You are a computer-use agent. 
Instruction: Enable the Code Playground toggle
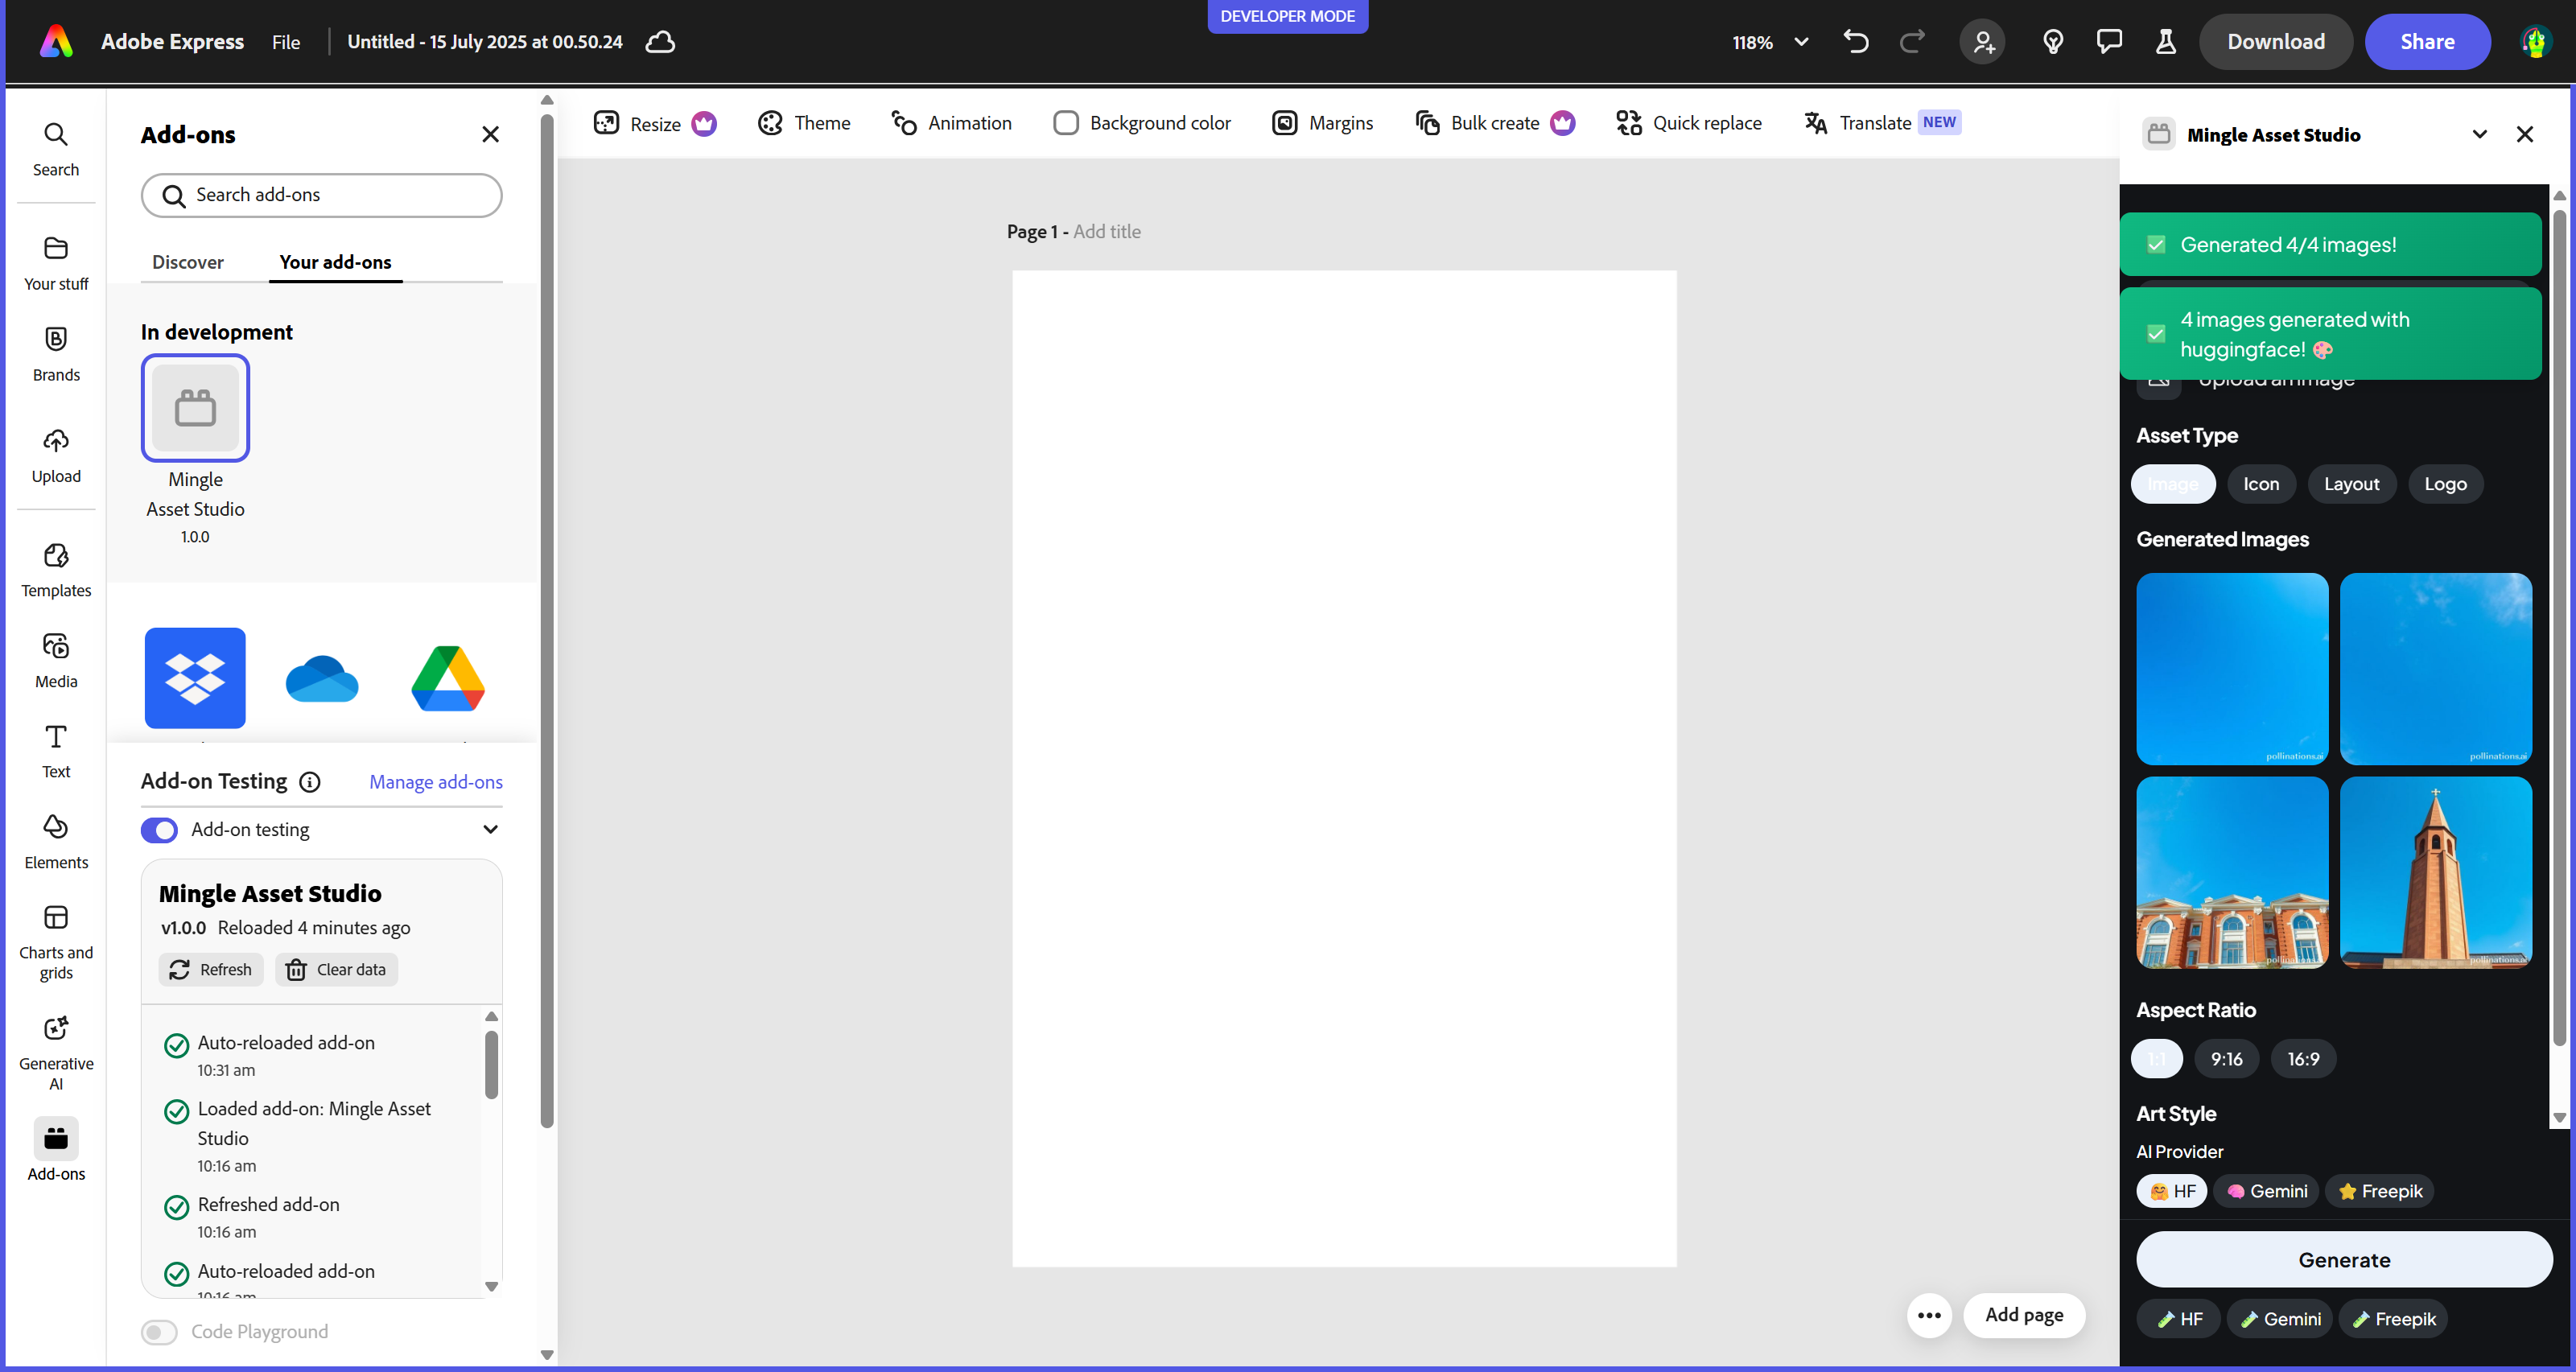tap(159, 1332)
